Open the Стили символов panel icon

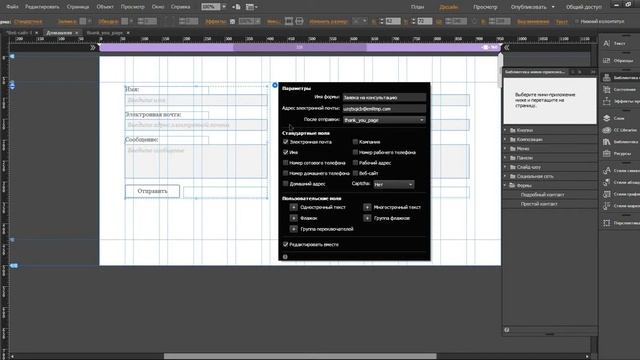pyautogui.click(x=607, y=170)
